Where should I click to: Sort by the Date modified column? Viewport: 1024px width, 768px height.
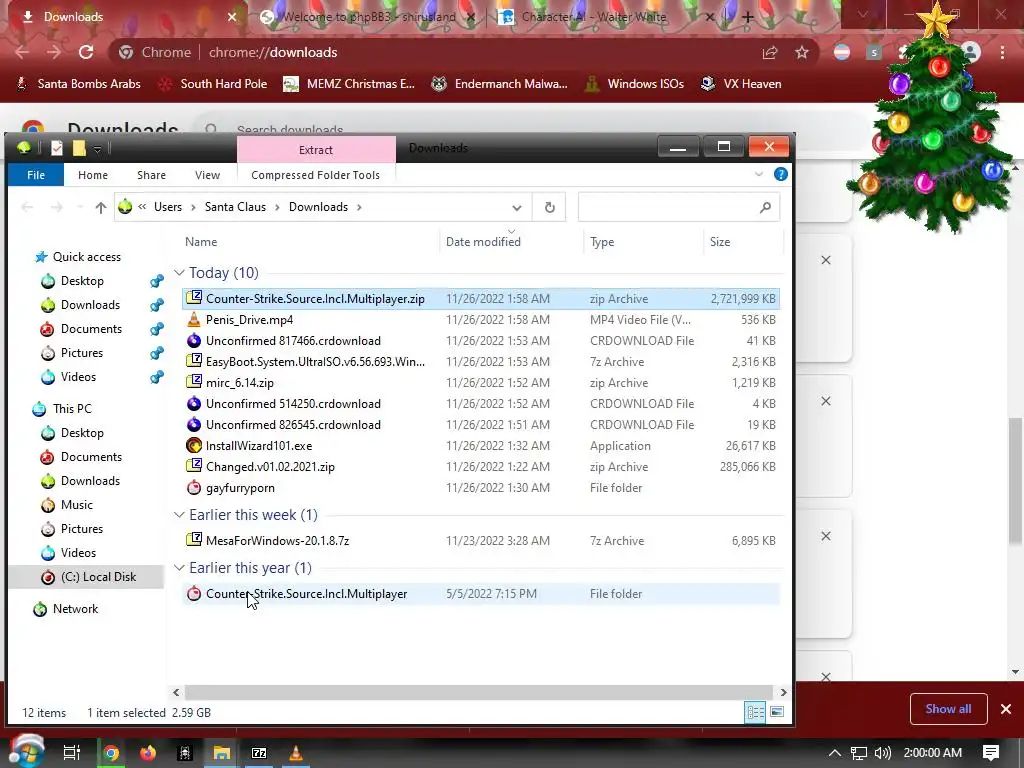pyautogui.click(x=483, y=242)
